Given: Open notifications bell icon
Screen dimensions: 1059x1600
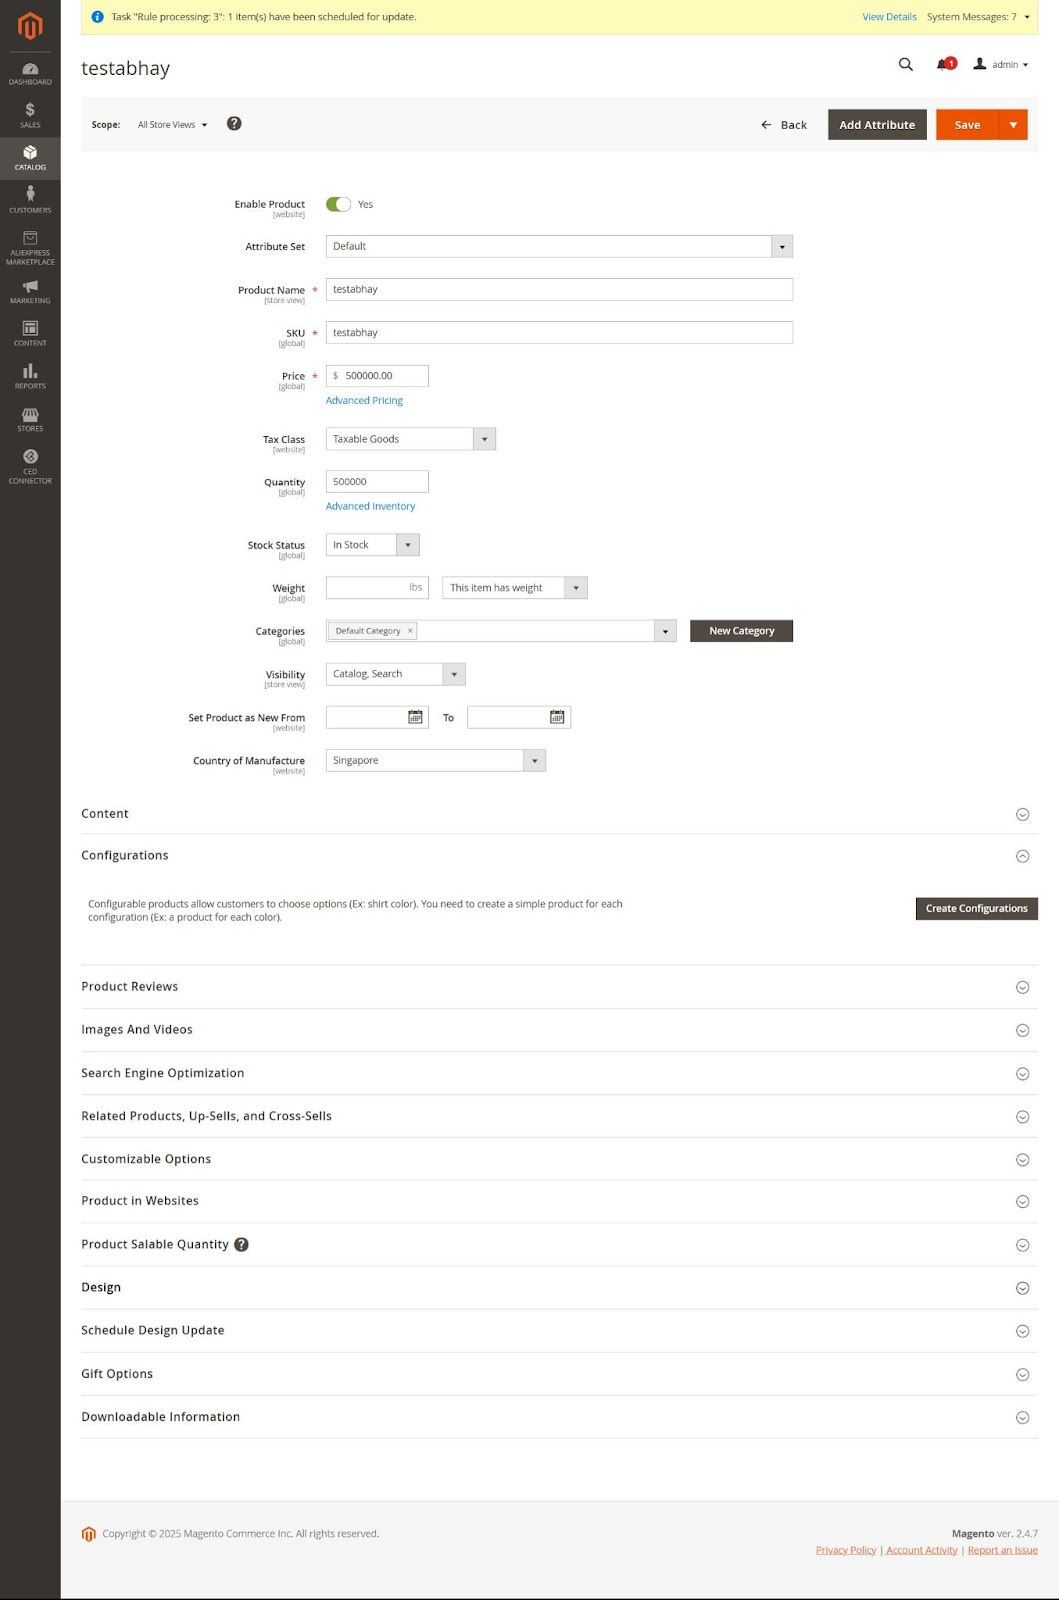Looking at the screenshot, I should 944,65.
